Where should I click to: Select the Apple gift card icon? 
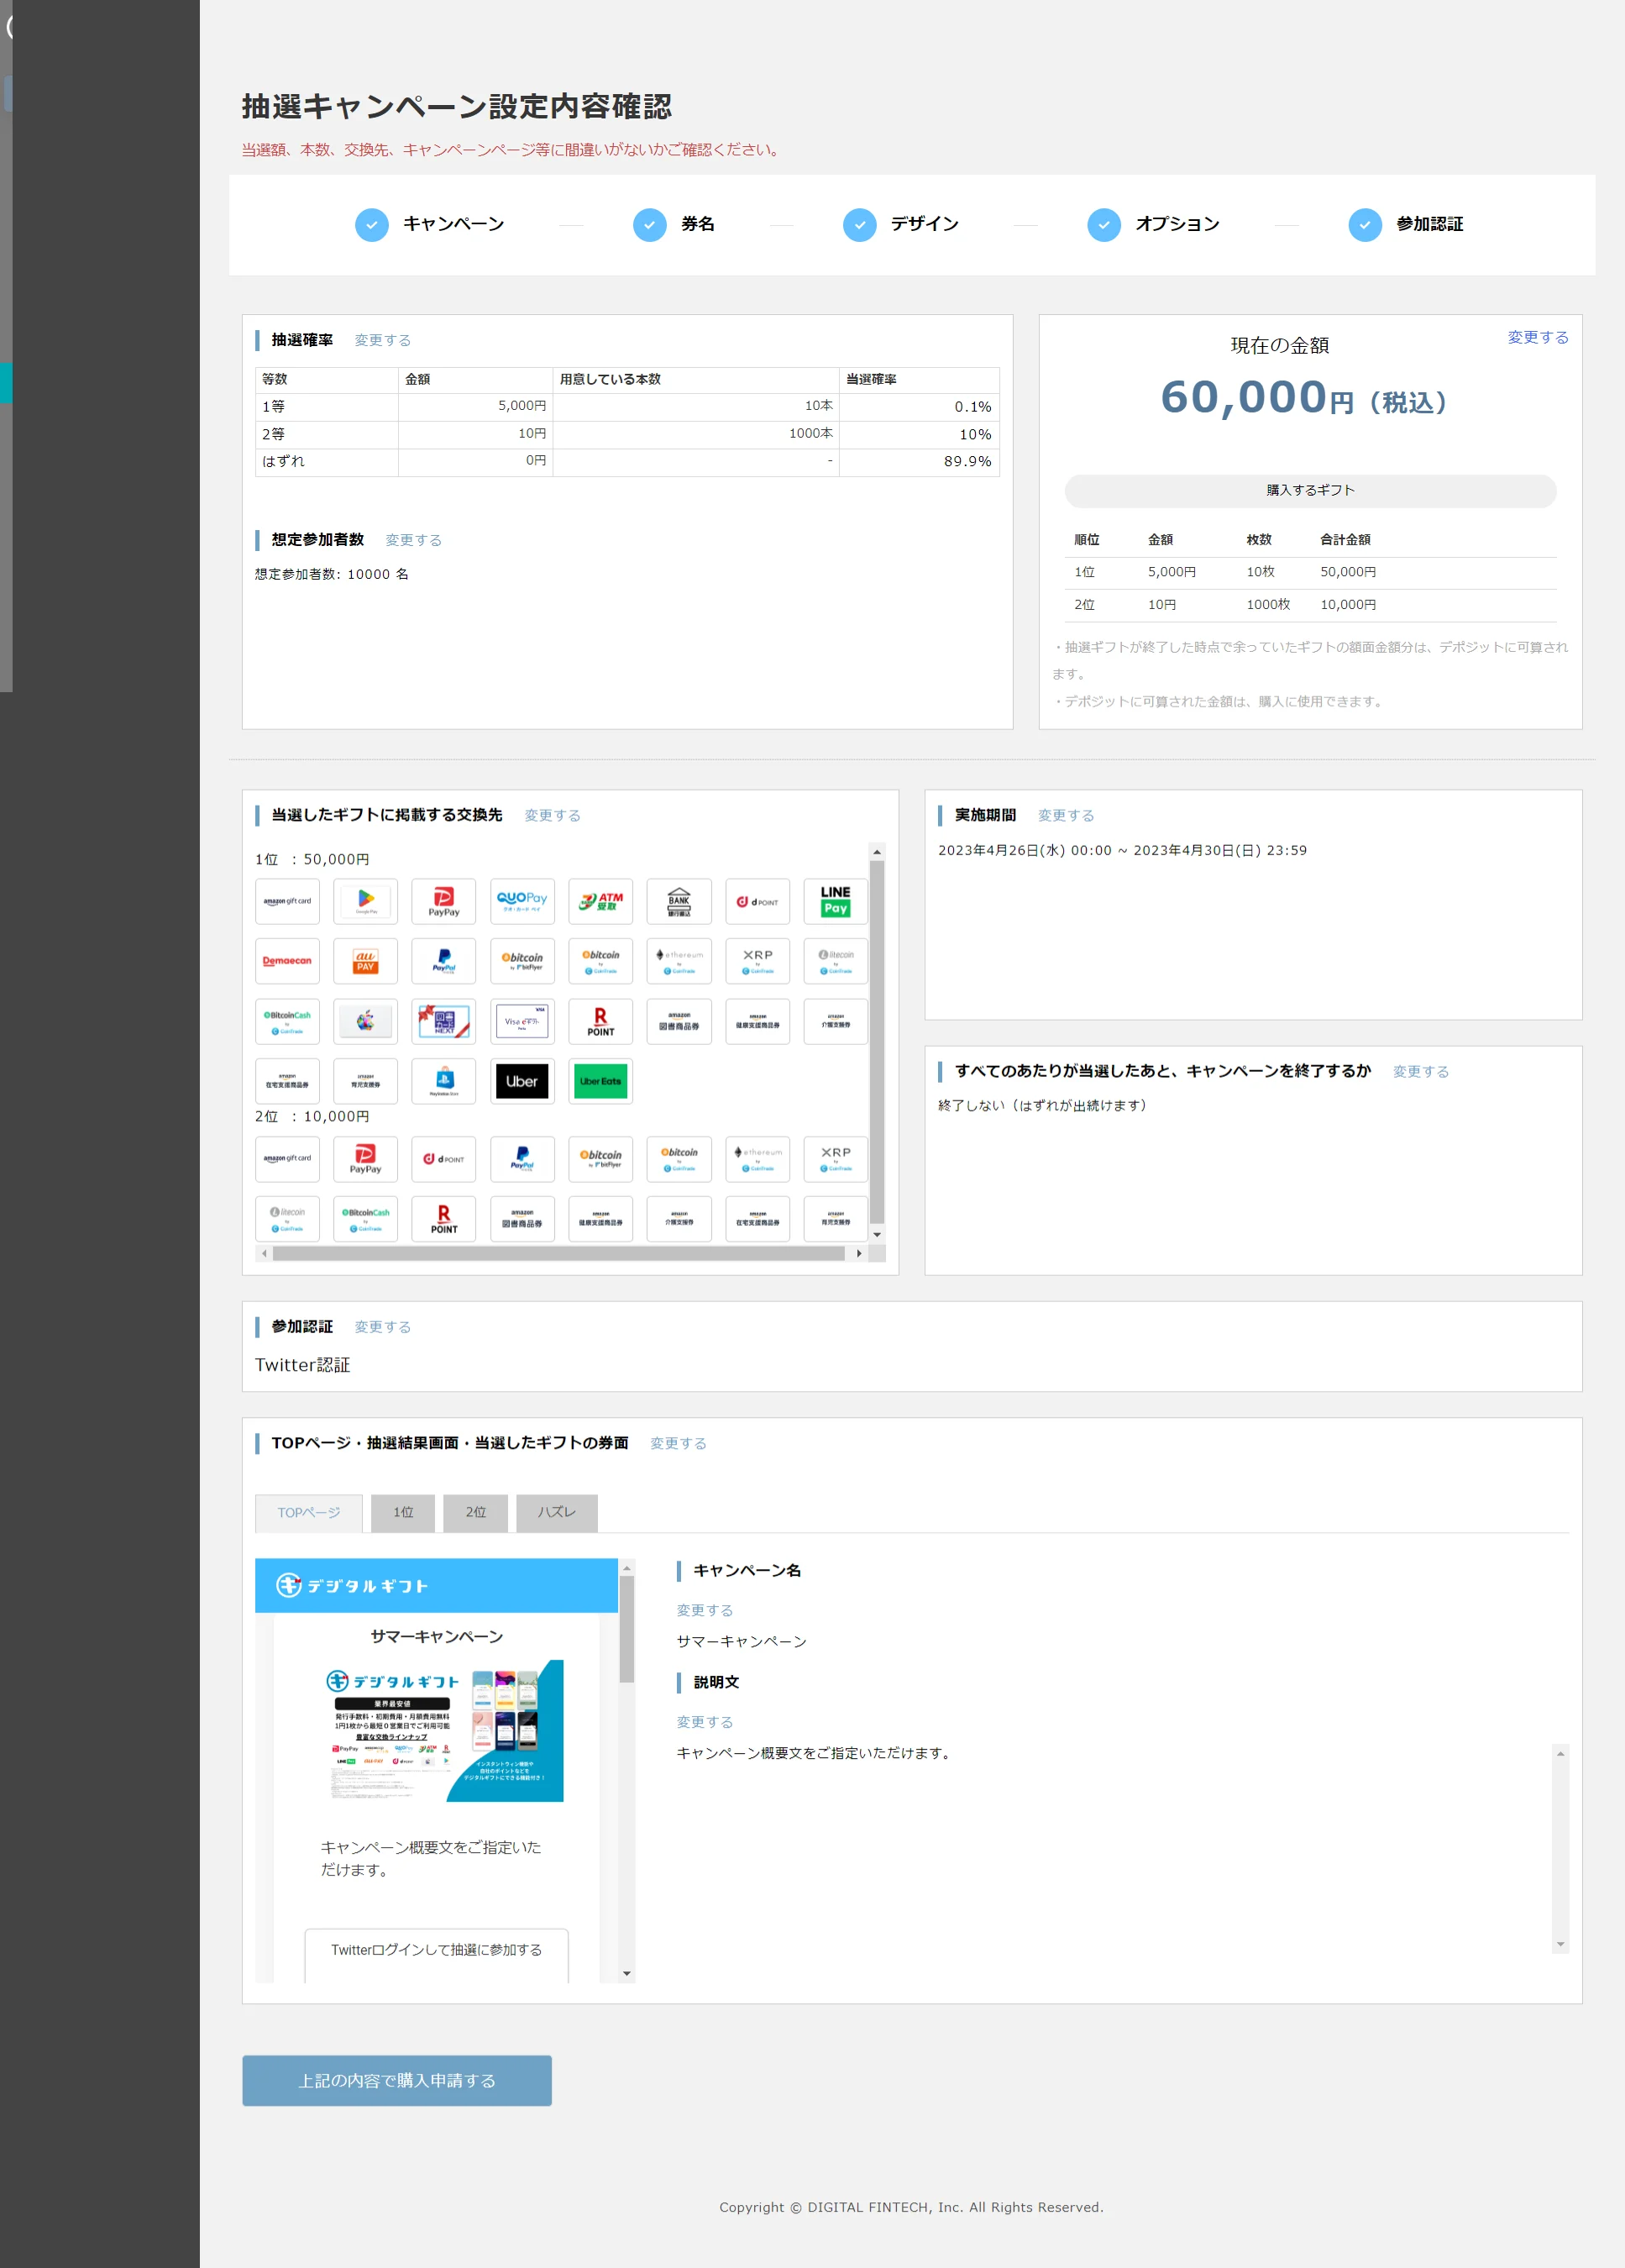click(x=365, y=1021)
